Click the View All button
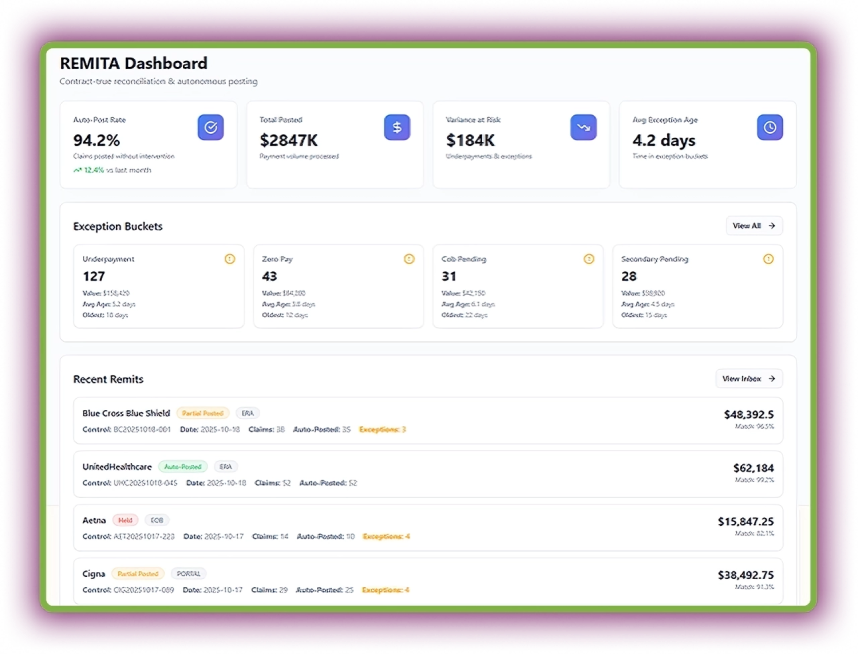Viewport: 858px width, 654px height. click(x=754, y=226)
